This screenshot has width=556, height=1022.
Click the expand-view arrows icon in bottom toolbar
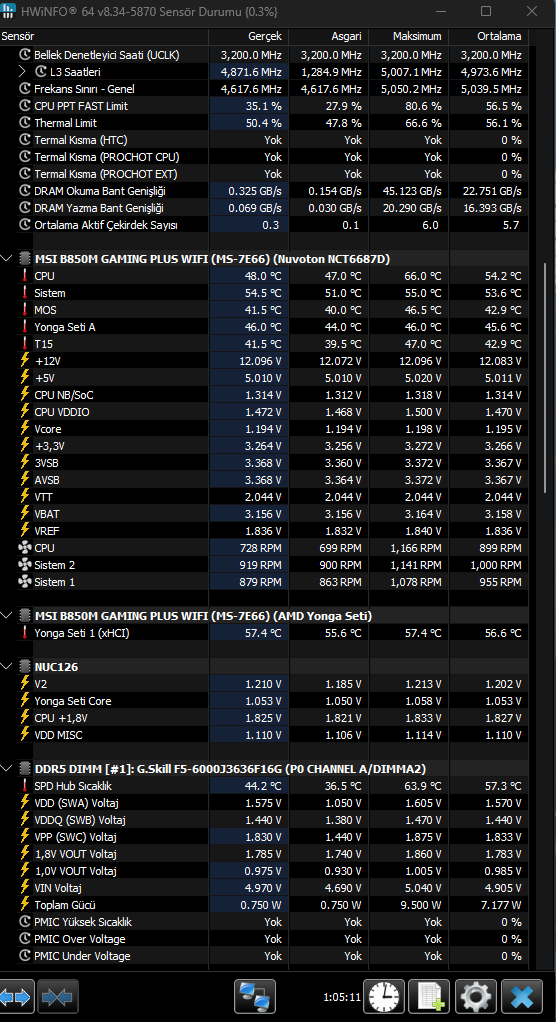(15, 997)
